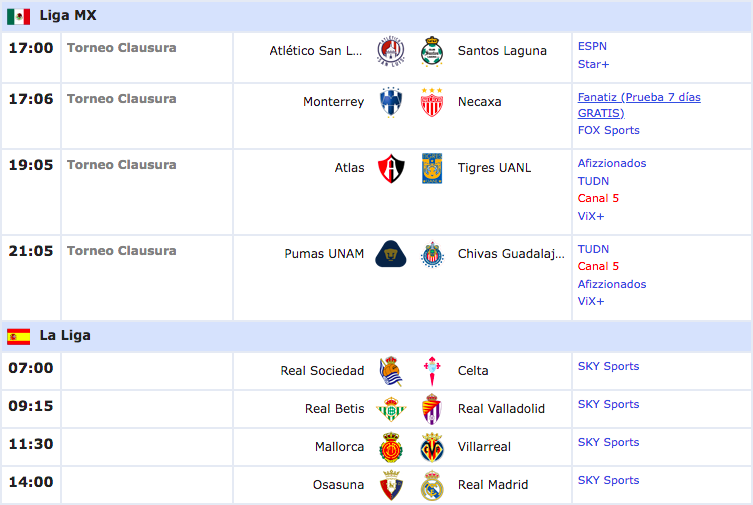Click the Real Madrid crest
The height and width of the screenshot is (505, 753).
[x=432, y=485]
